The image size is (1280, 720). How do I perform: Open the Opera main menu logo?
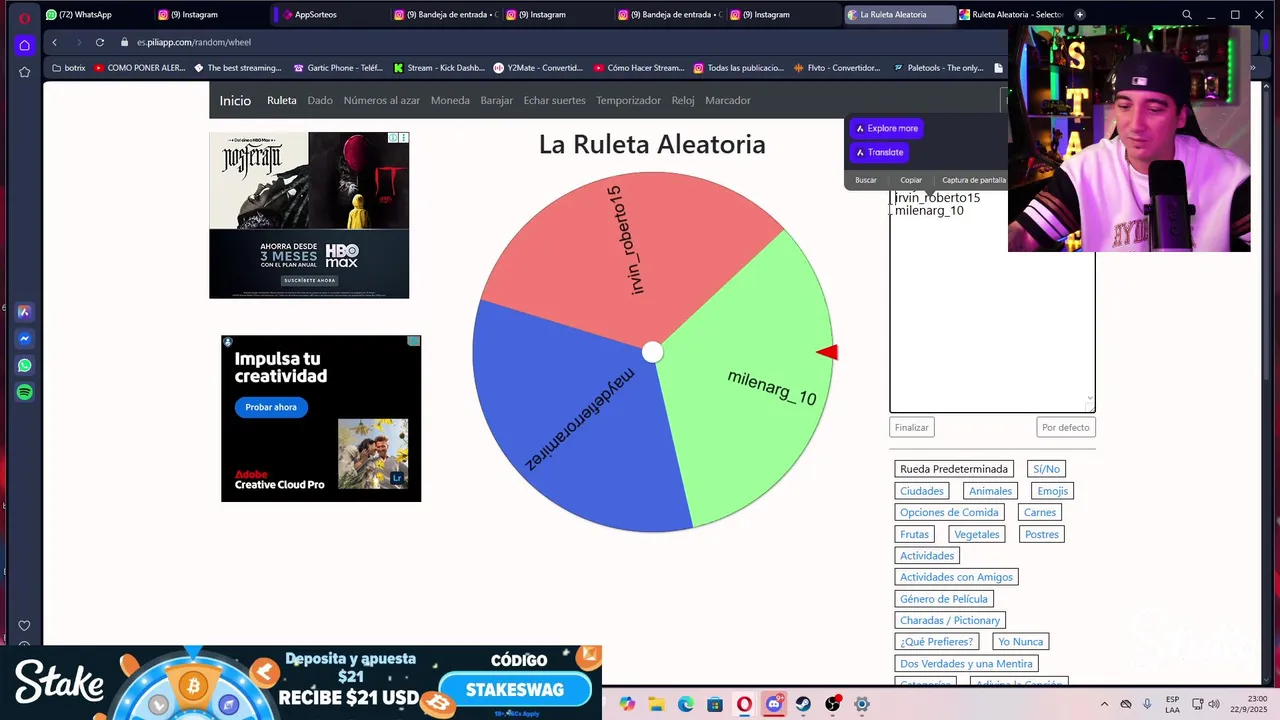[24, 17]
